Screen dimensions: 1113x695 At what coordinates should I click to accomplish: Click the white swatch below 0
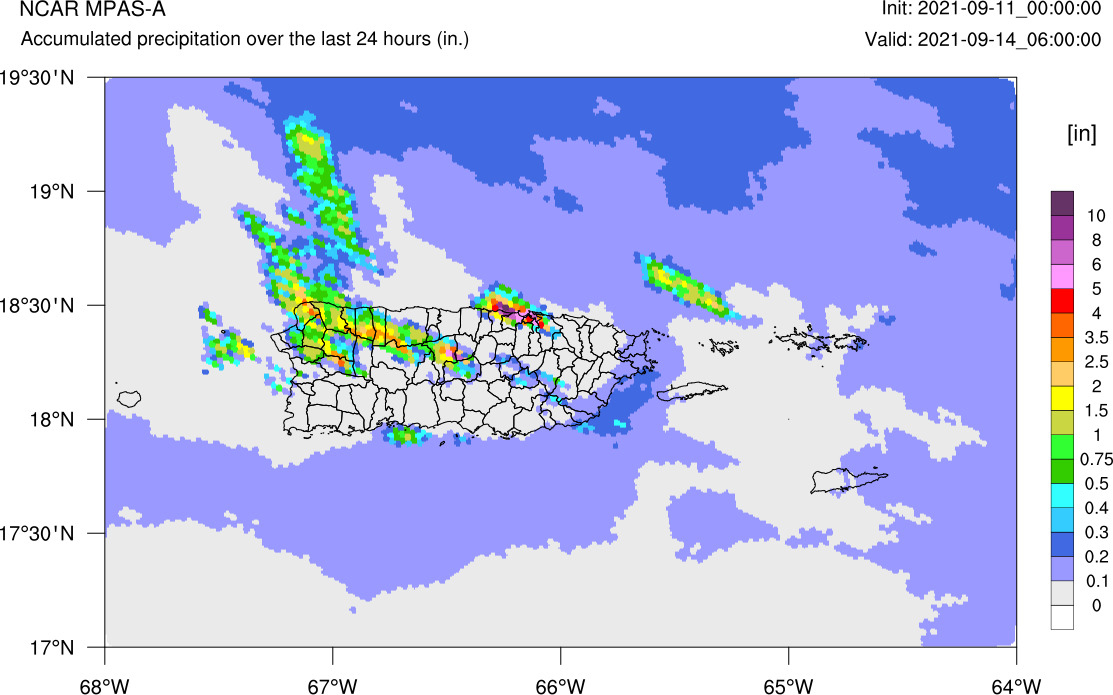[1062, 618]
